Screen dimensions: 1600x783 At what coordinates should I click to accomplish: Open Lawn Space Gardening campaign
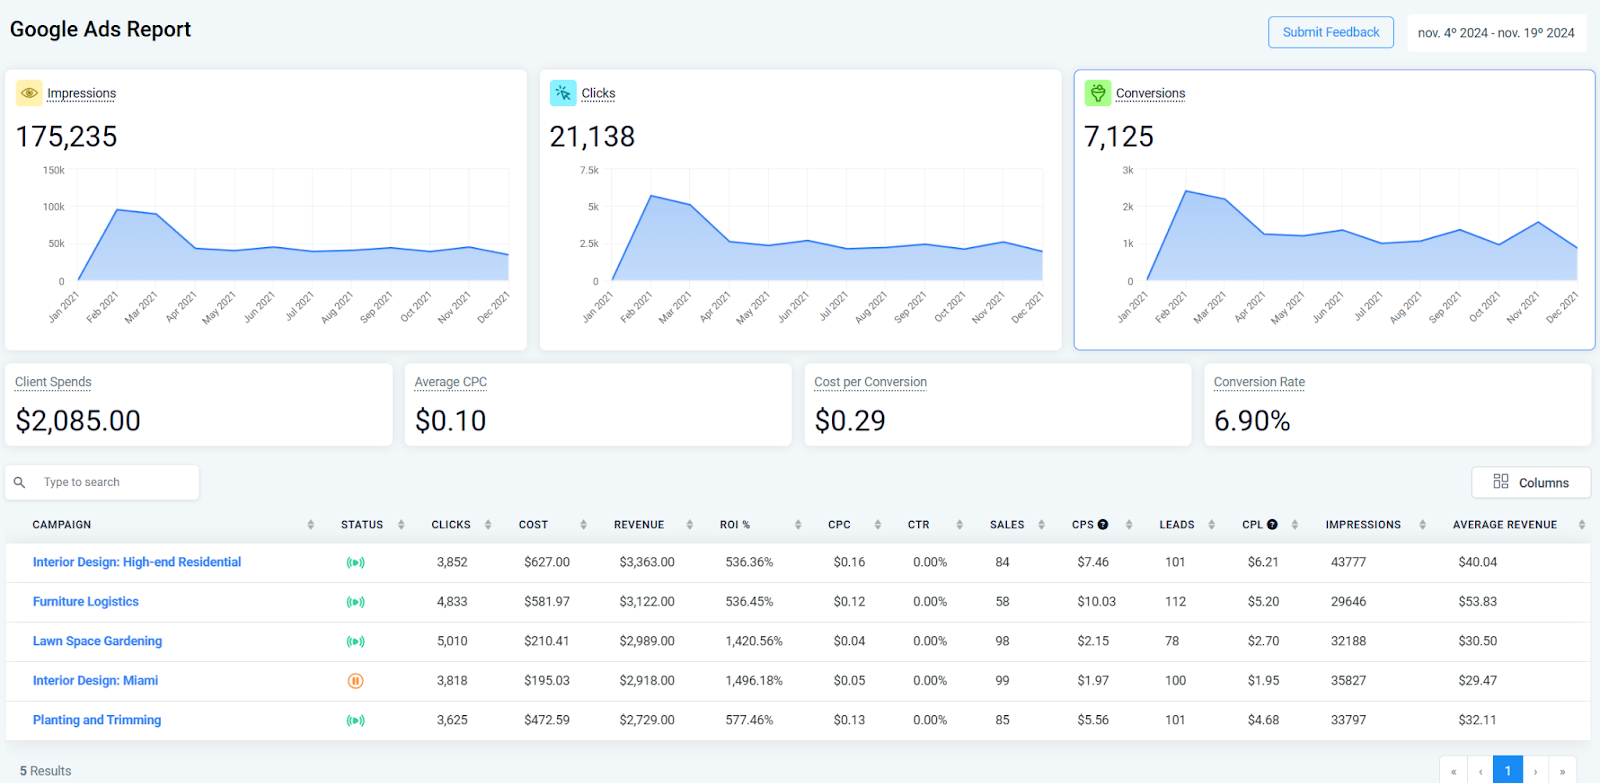point(97,641)
